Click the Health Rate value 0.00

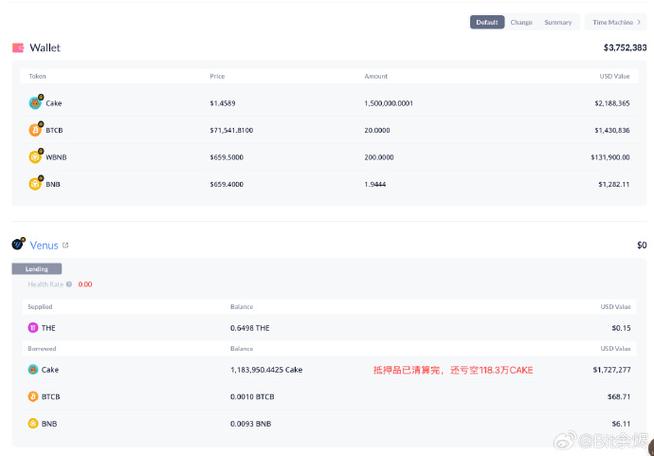tap(85, 284)
